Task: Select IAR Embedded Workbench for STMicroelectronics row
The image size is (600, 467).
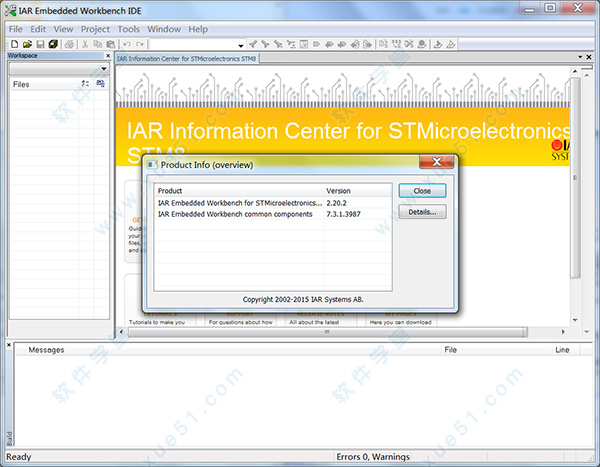Action: coord(273,203)
